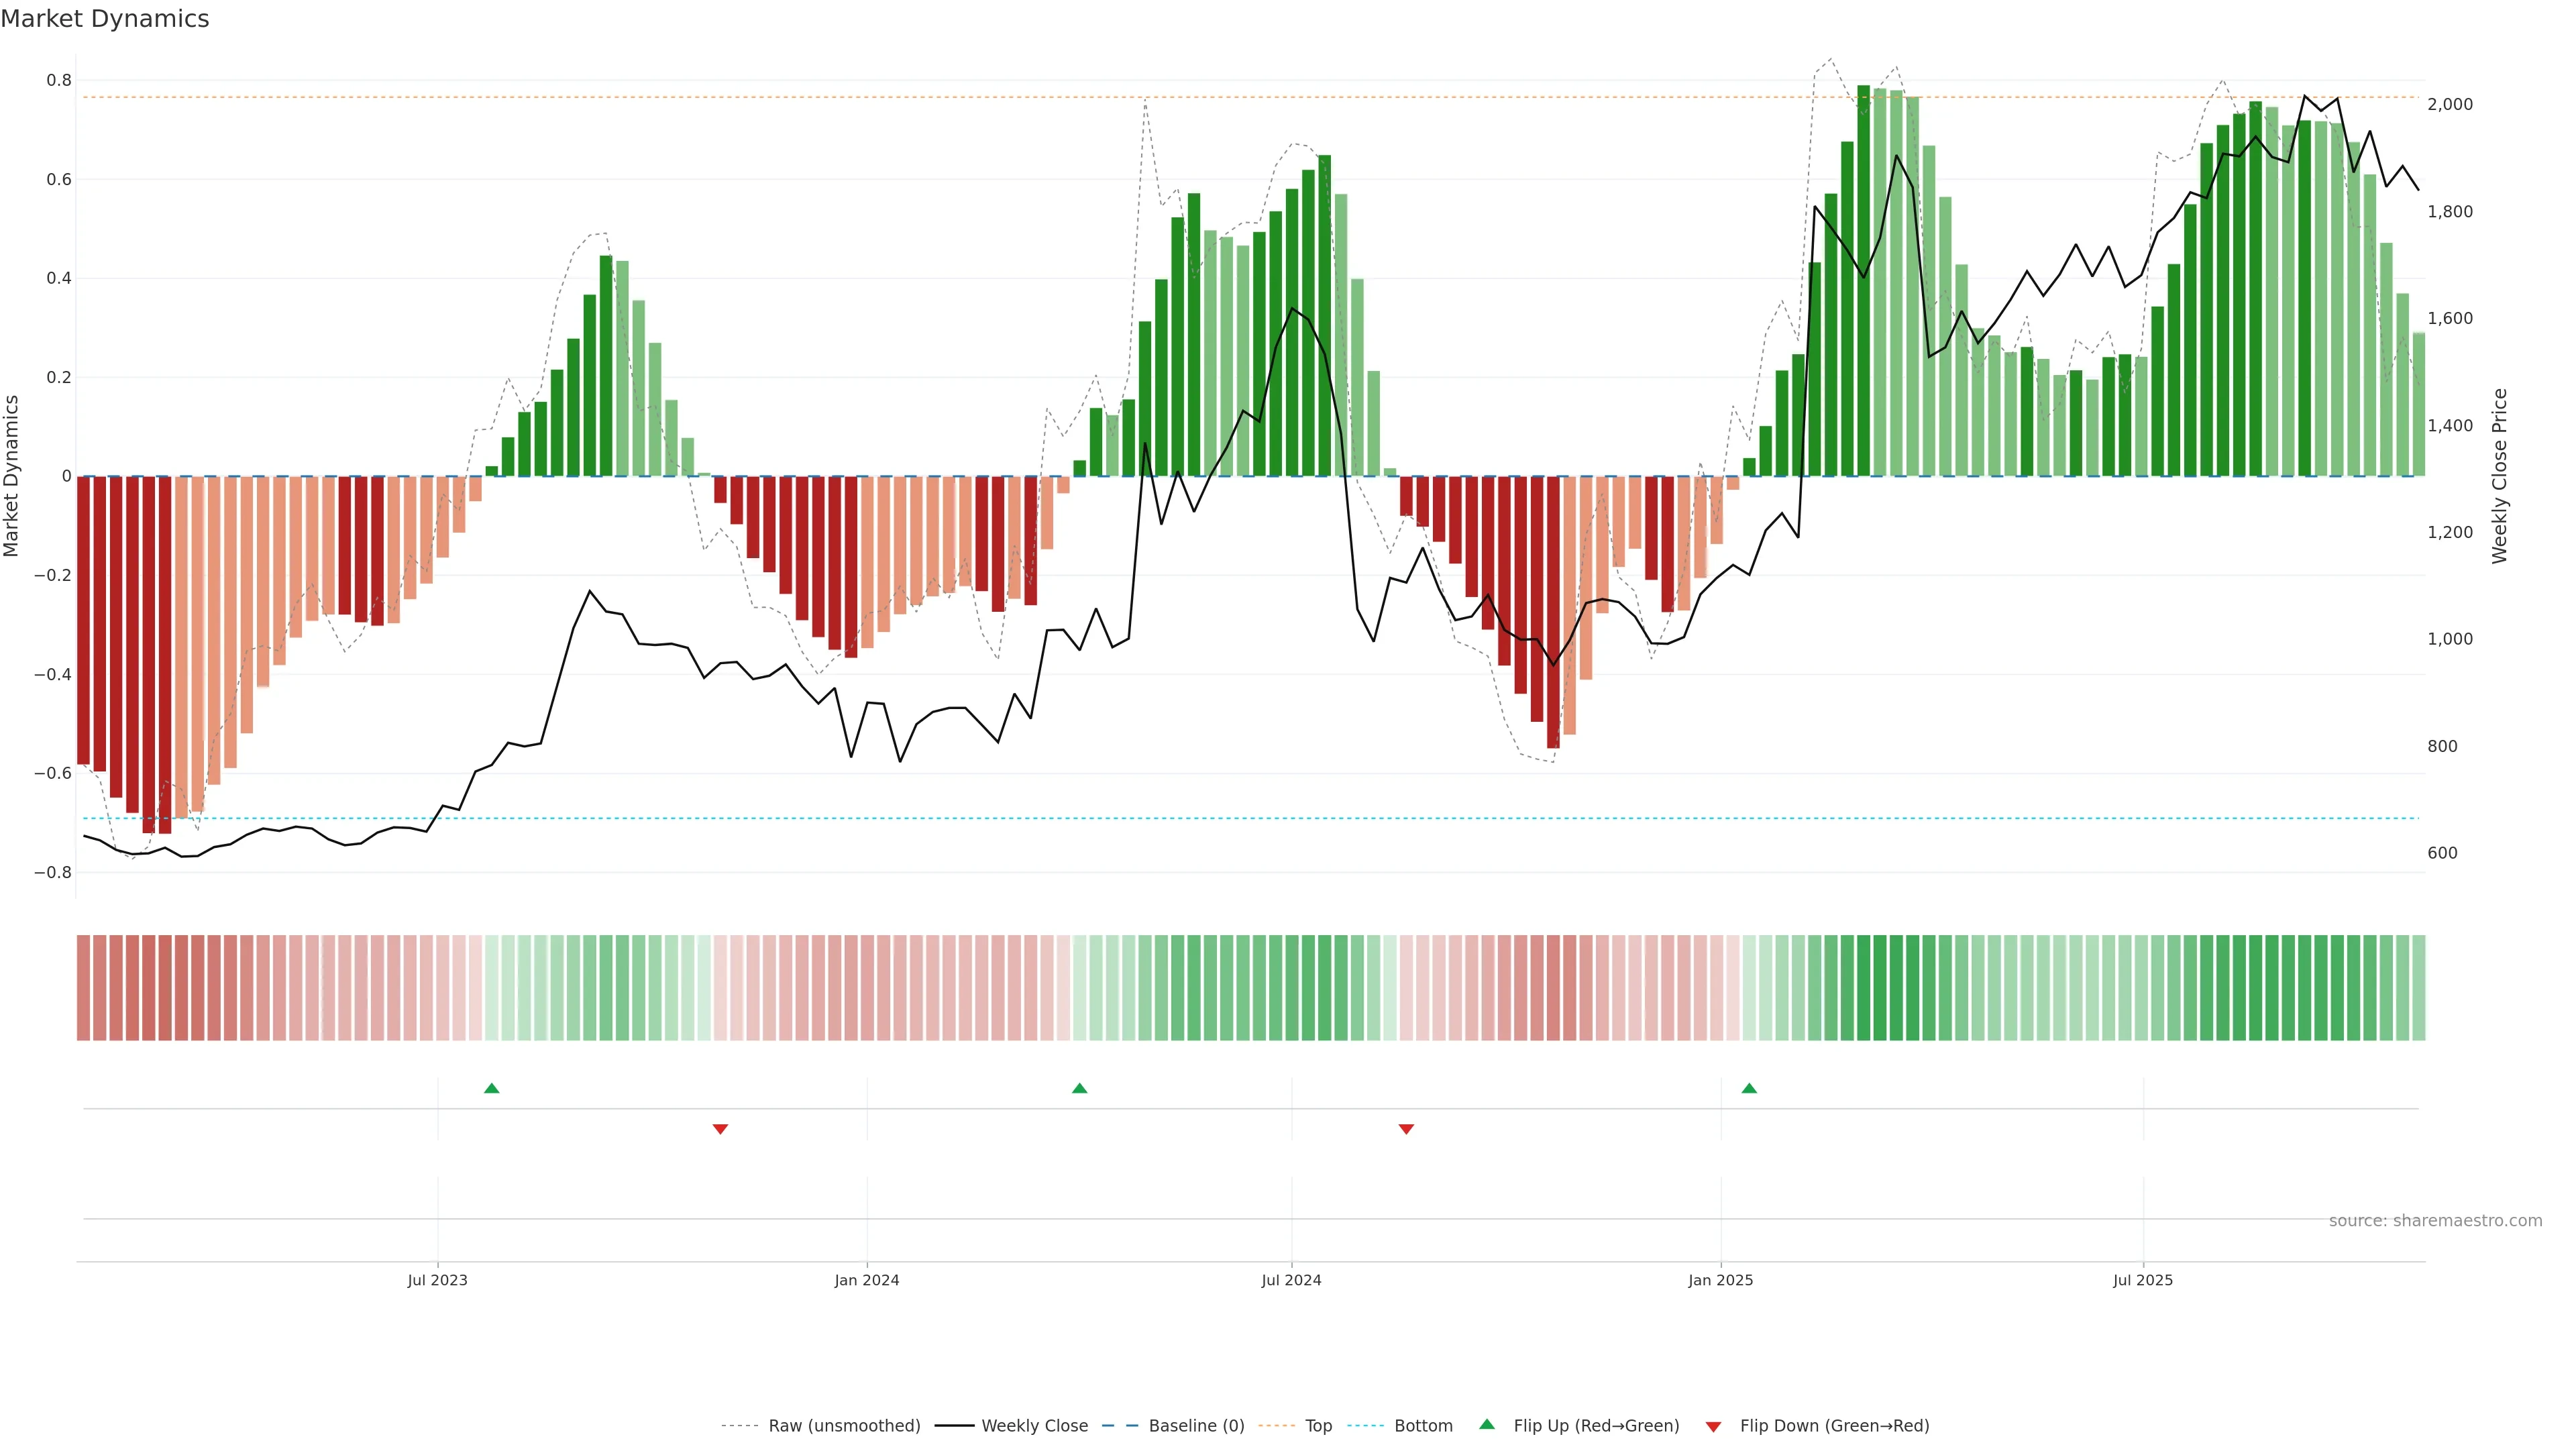Click the Weekly Close Price axis title
This screenshot has width=2576, height=1449.
2499,476
